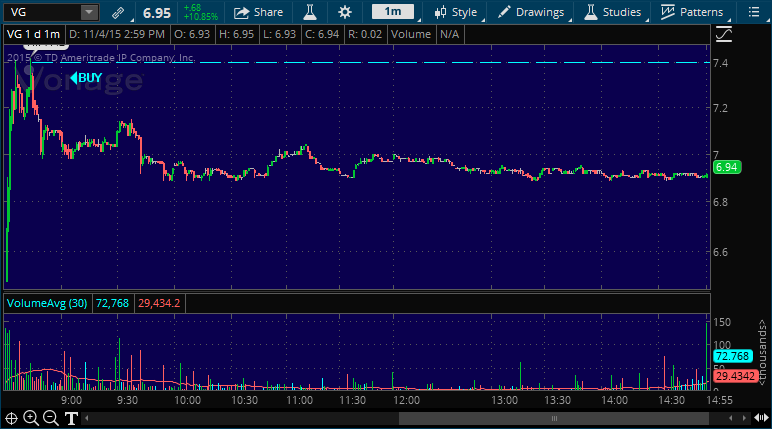Image resolution: width=772 pixels, height=429 pixels.
Task: Open the symbol link chain icon
Action: pyautogui.click(x=118, y=12)
